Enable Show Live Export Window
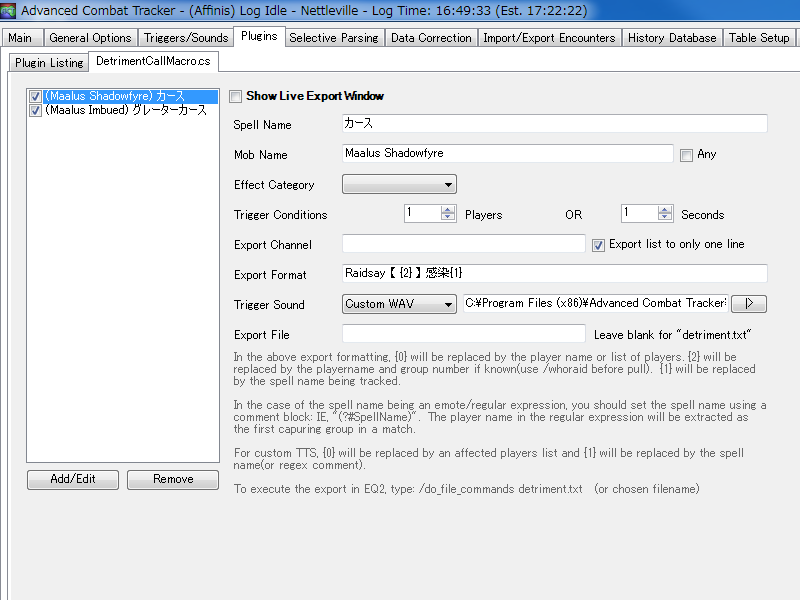This screenshot has width=800, height=600. pyautogui.click(x=235, y=96)
